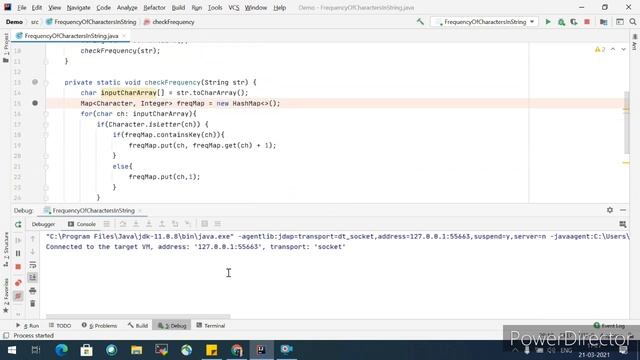Collapse the for loop fold on line 16
640x360 pixels.
[x=46, y=114]
